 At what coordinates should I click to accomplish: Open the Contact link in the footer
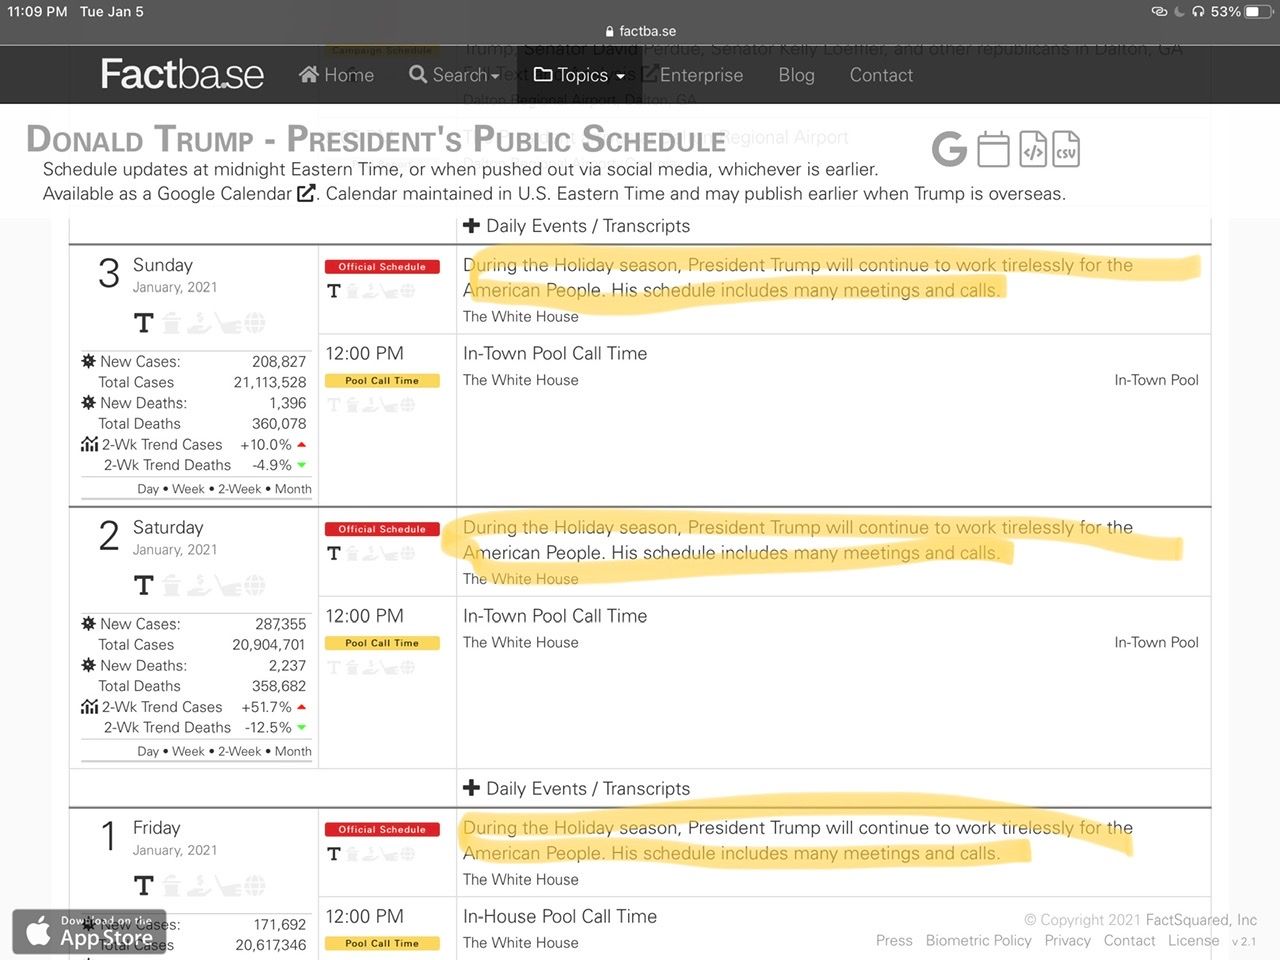point(1129,940)
